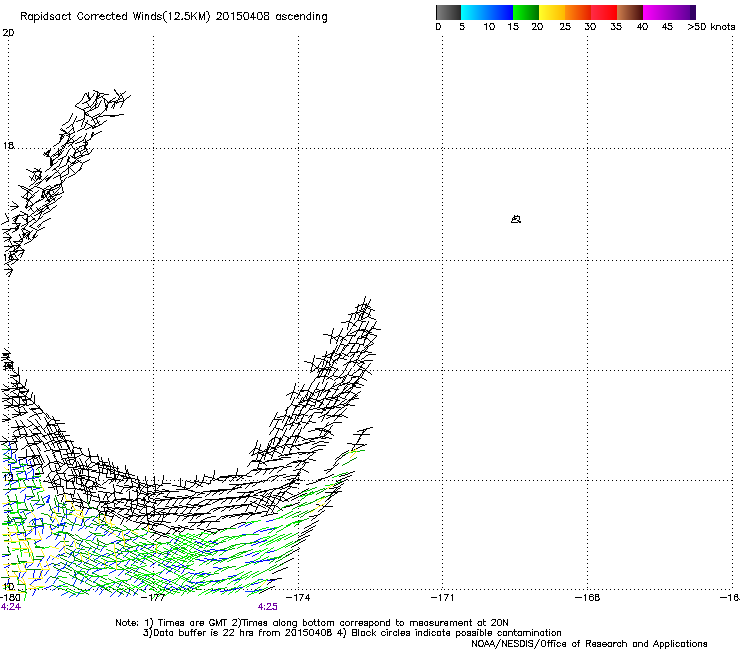Click the purple '4:24' time label
This screenshot has width=740, height=650.
point(11,607)
